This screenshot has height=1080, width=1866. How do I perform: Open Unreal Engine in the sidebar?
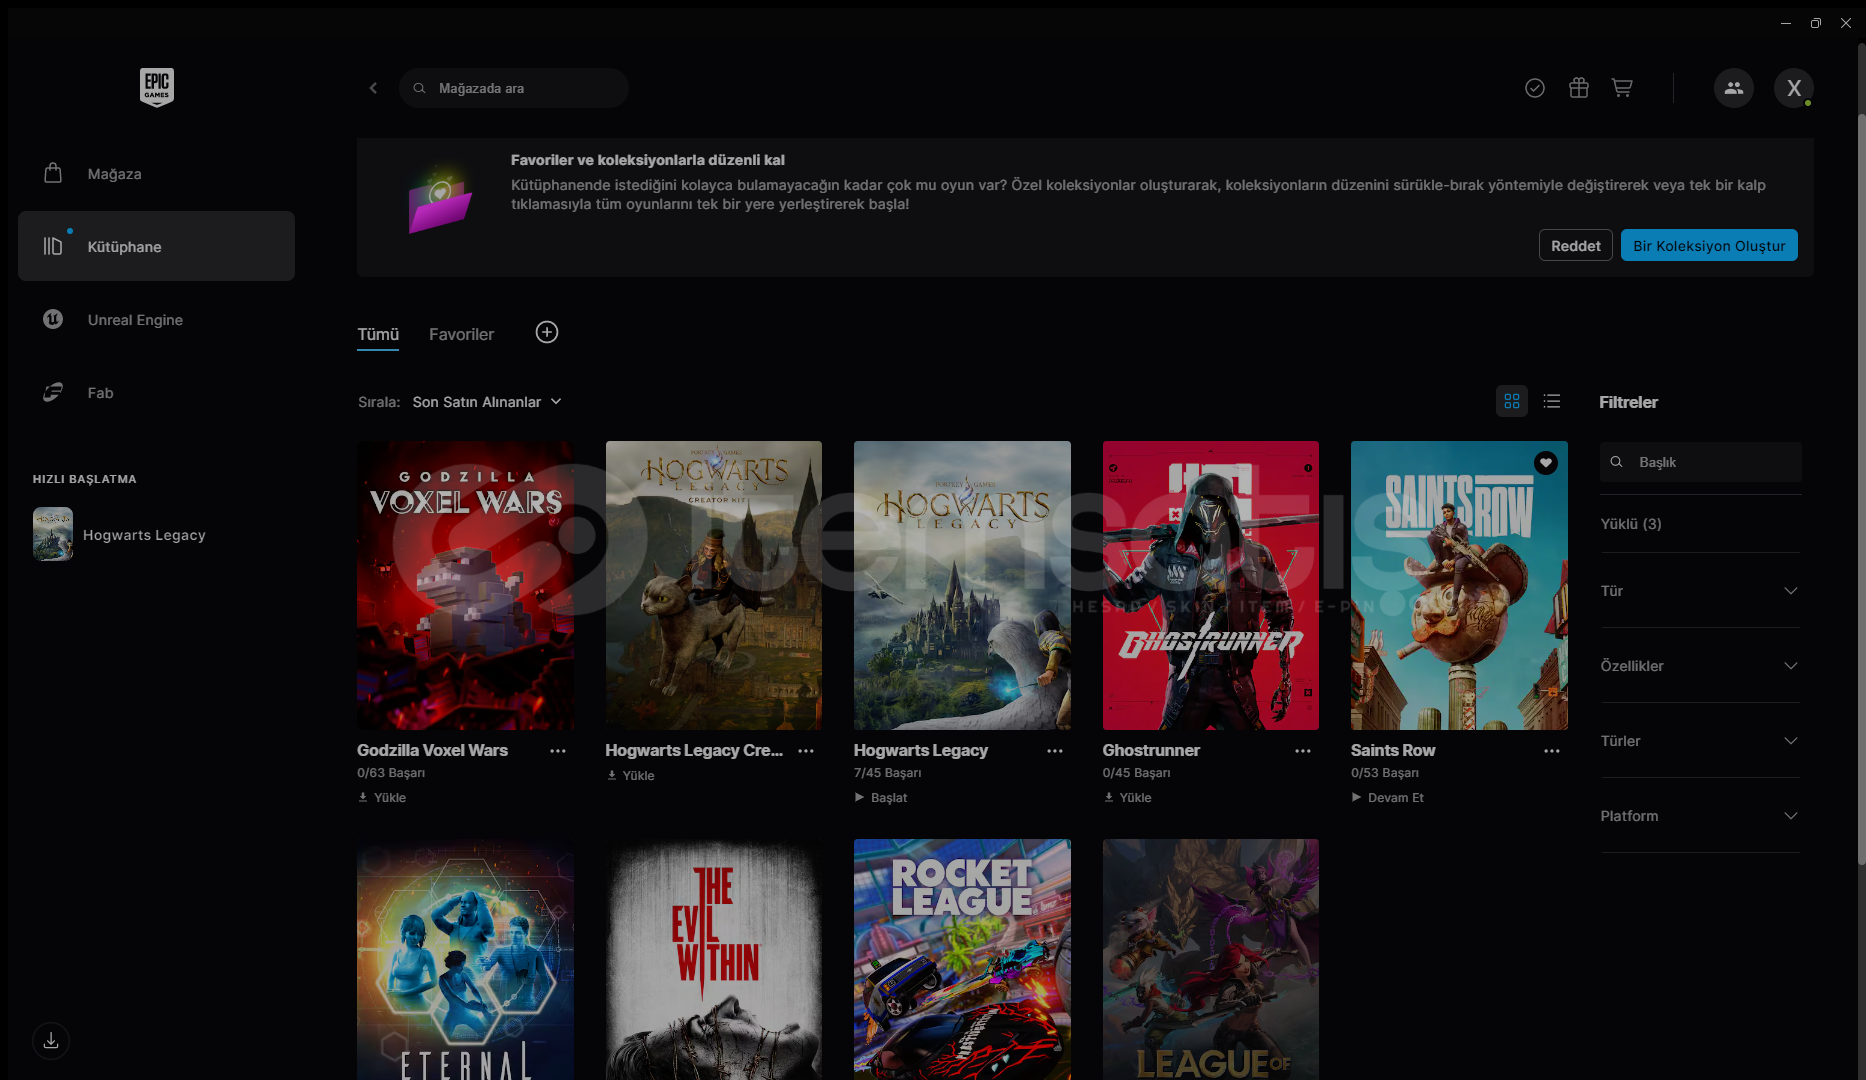135,320
